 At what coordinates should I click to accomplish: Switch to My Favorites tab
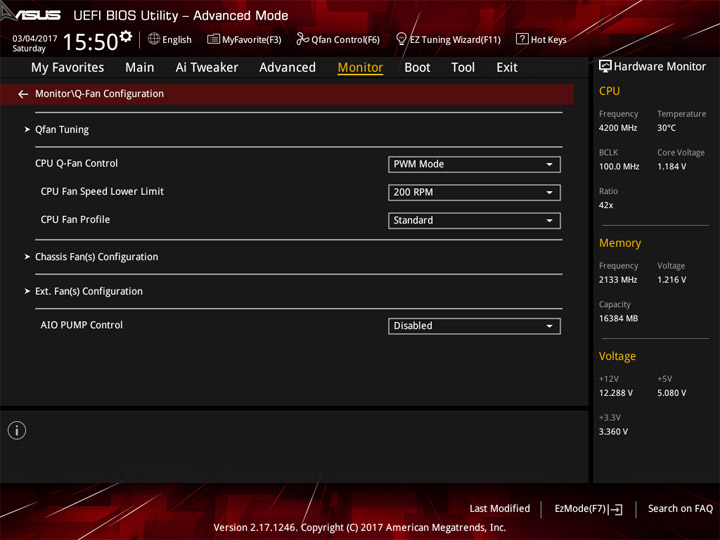point(68,68)
